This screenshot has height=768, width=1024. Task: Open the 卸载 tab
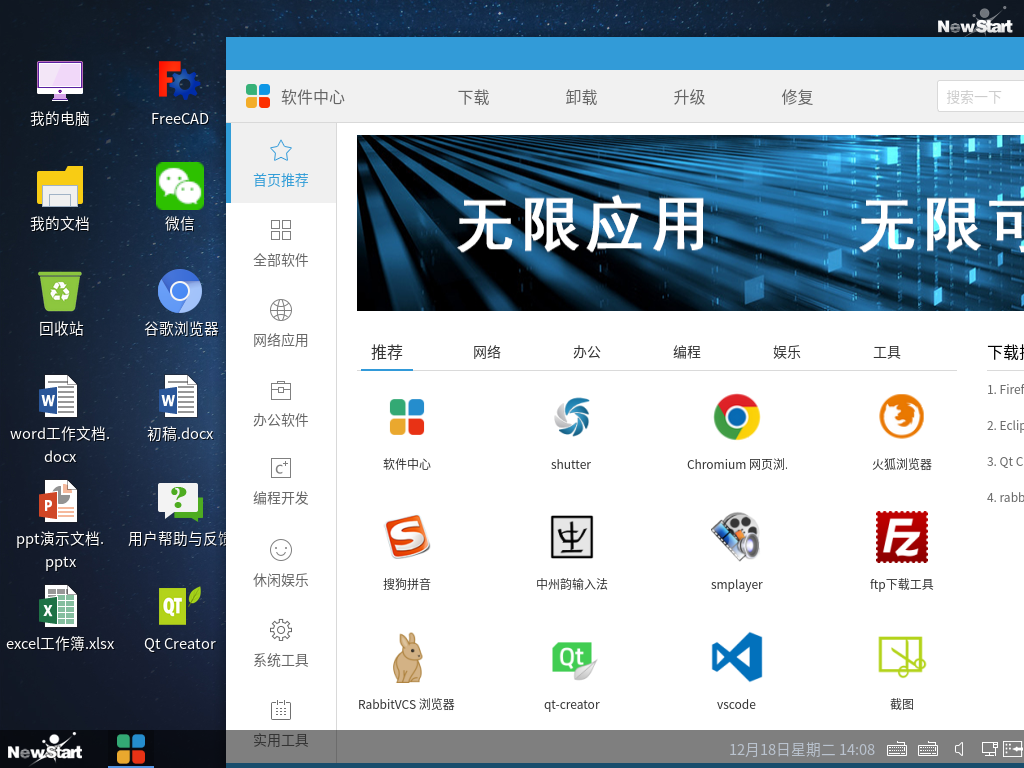pos(581,97)
